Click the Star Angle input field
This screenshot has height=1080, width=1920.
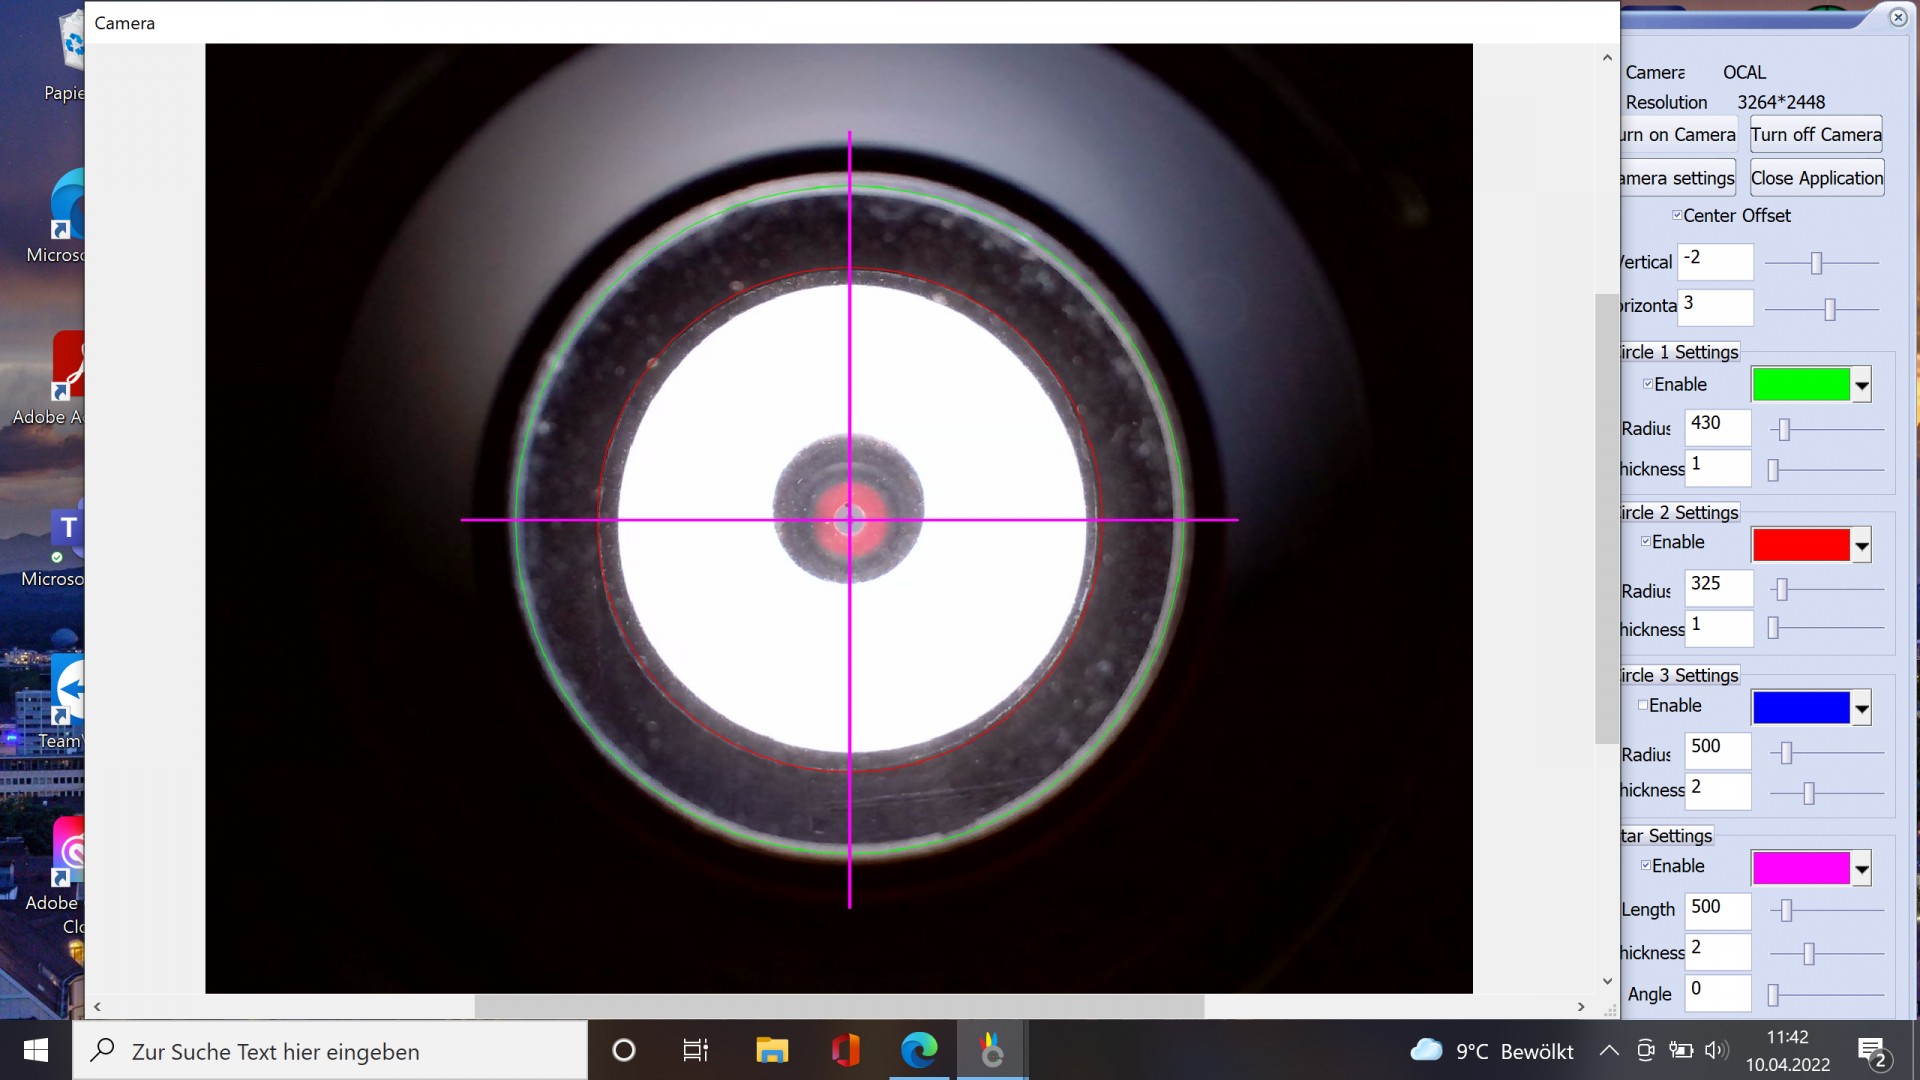[1718, 993]
